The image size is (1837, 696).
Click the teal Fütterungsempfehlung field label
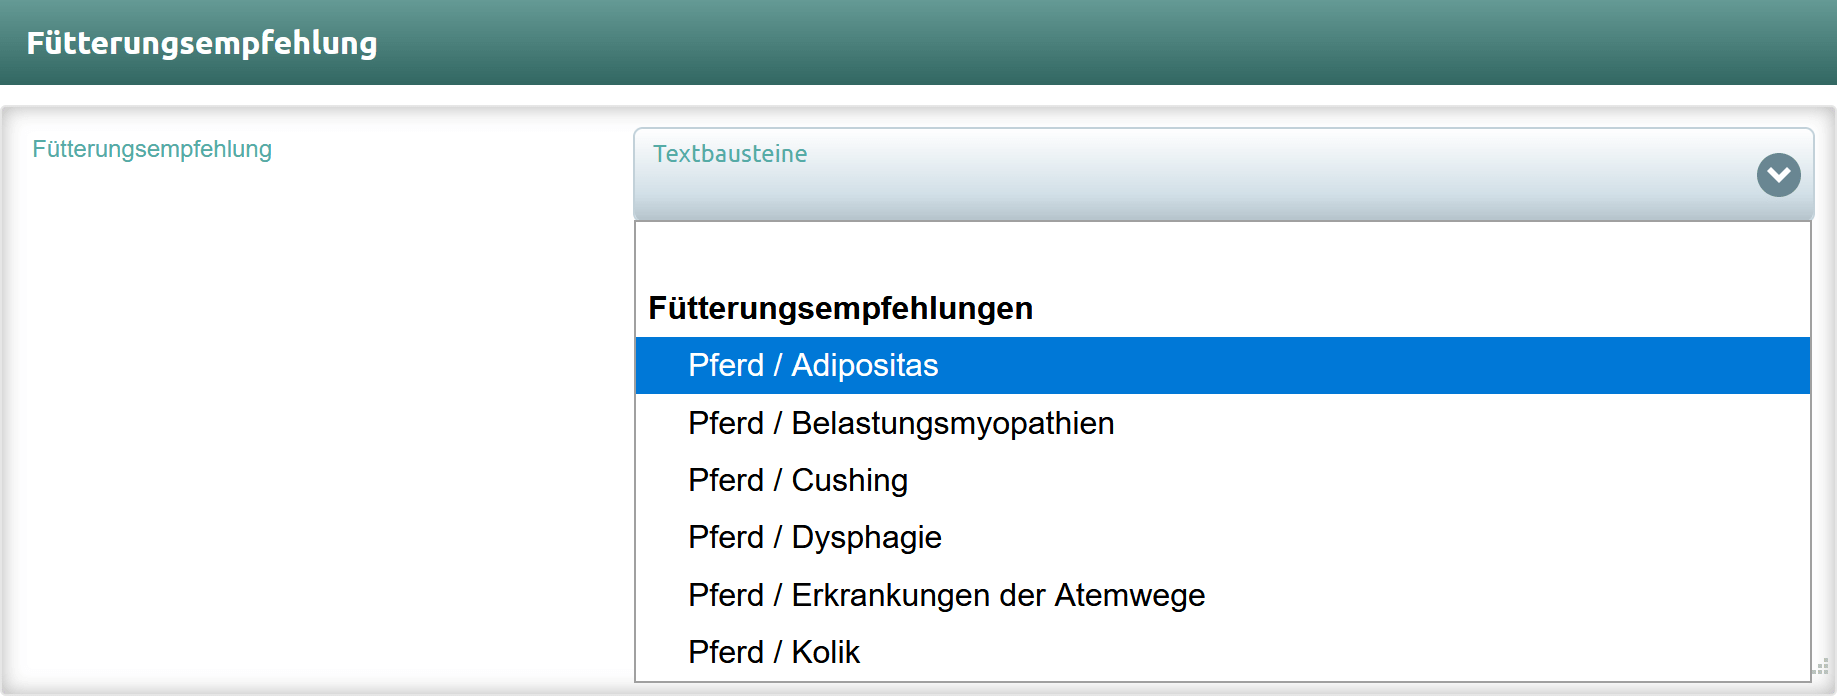pyautogui.click(x=152, y=149)
